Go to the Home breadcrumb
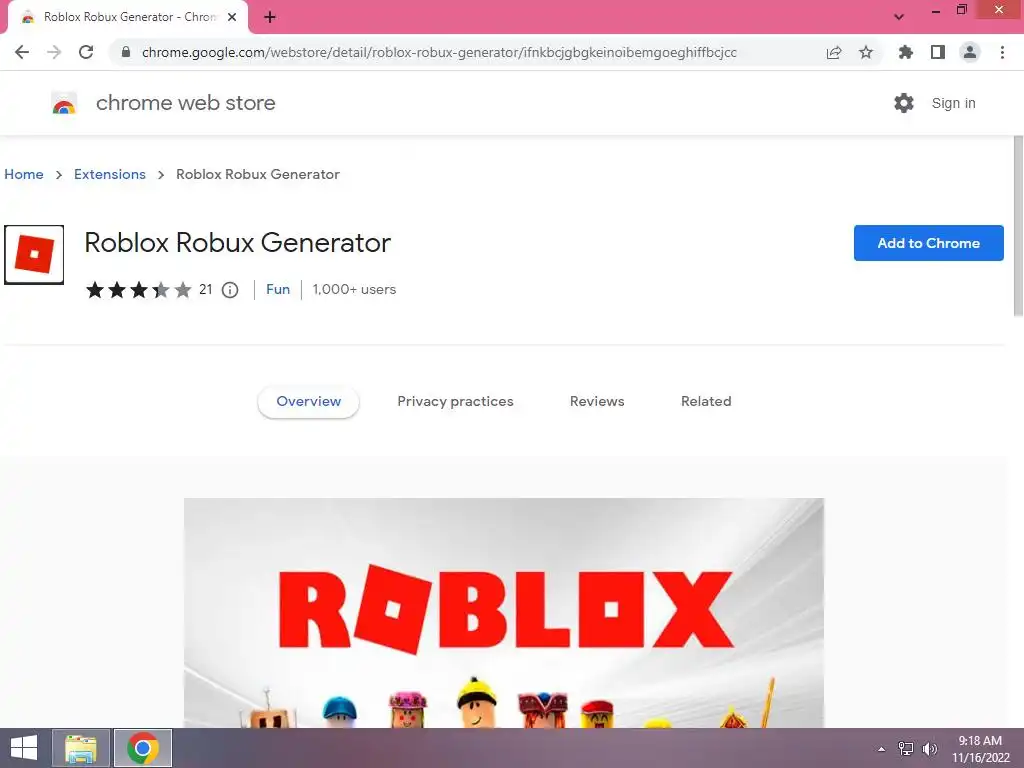This screenshot has width=1024, height=768. (24, 174)
